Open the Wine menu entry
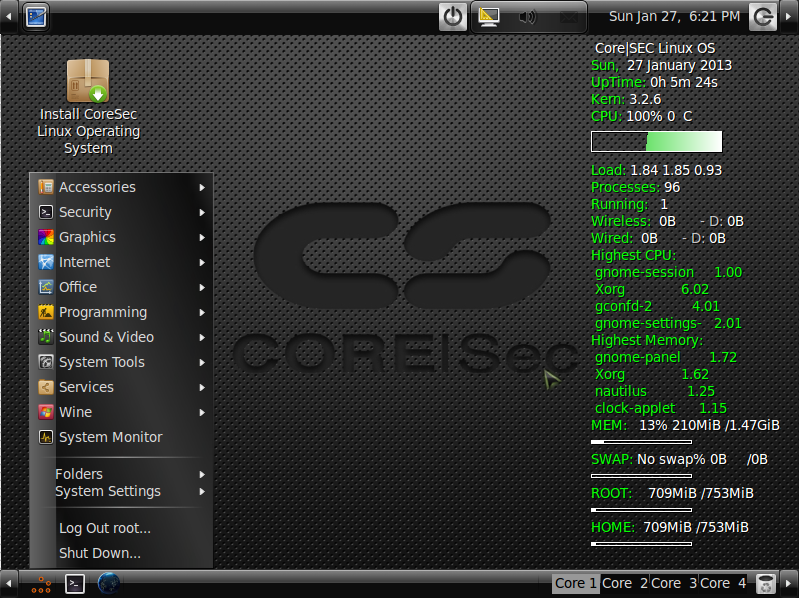The height and width of the screenshot is (598, 799). click(x=121, y=412)
